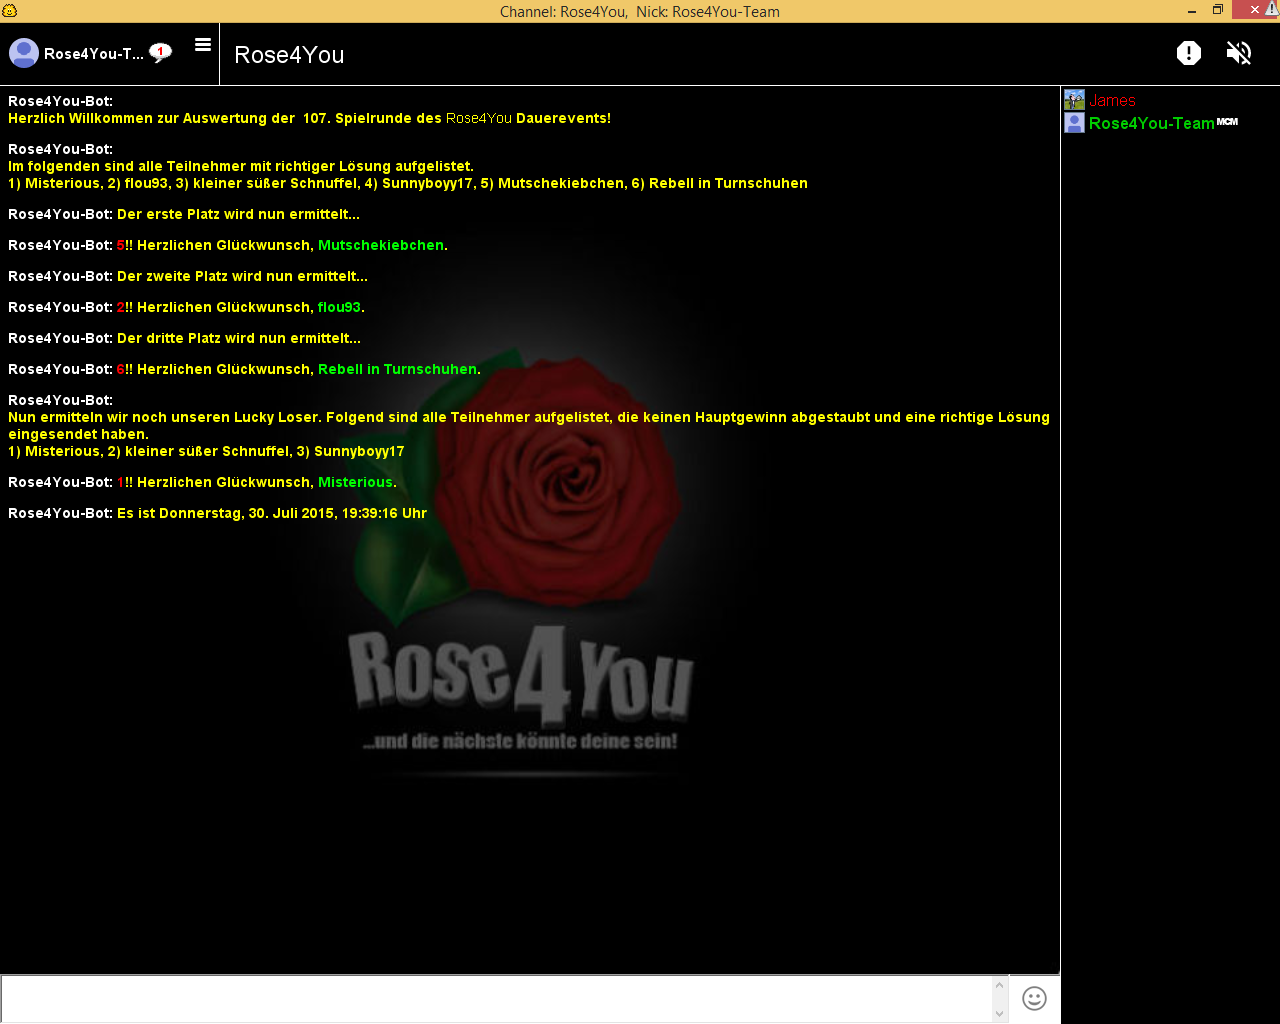Click the green Mutschekiebchen winner name

[380, 245]
